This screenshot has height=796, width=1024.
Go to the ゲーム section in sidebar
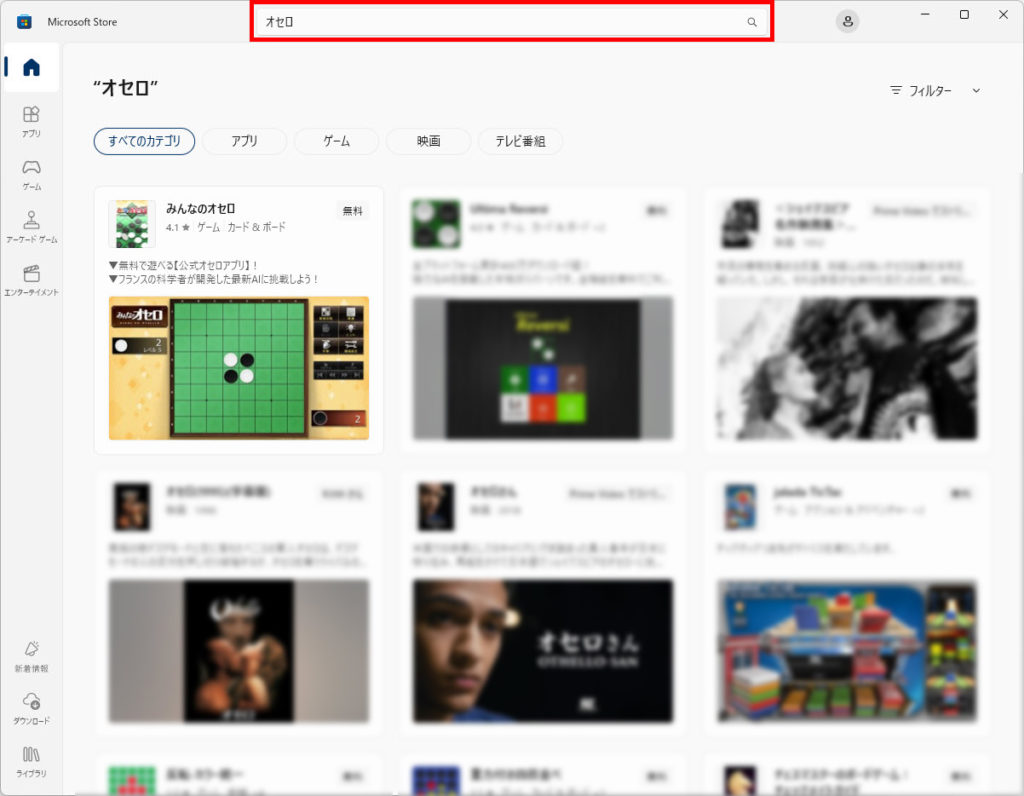pos(31,173)
